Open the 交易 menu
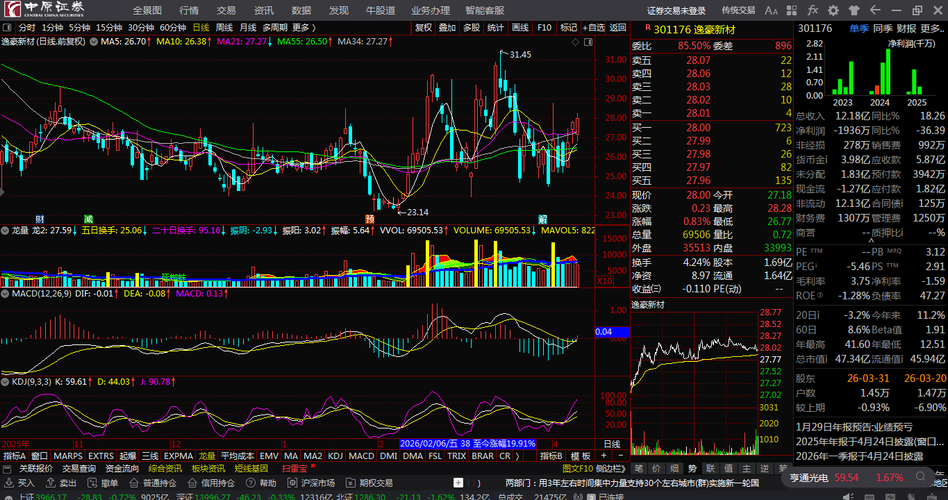 click(x=226, y=10)
